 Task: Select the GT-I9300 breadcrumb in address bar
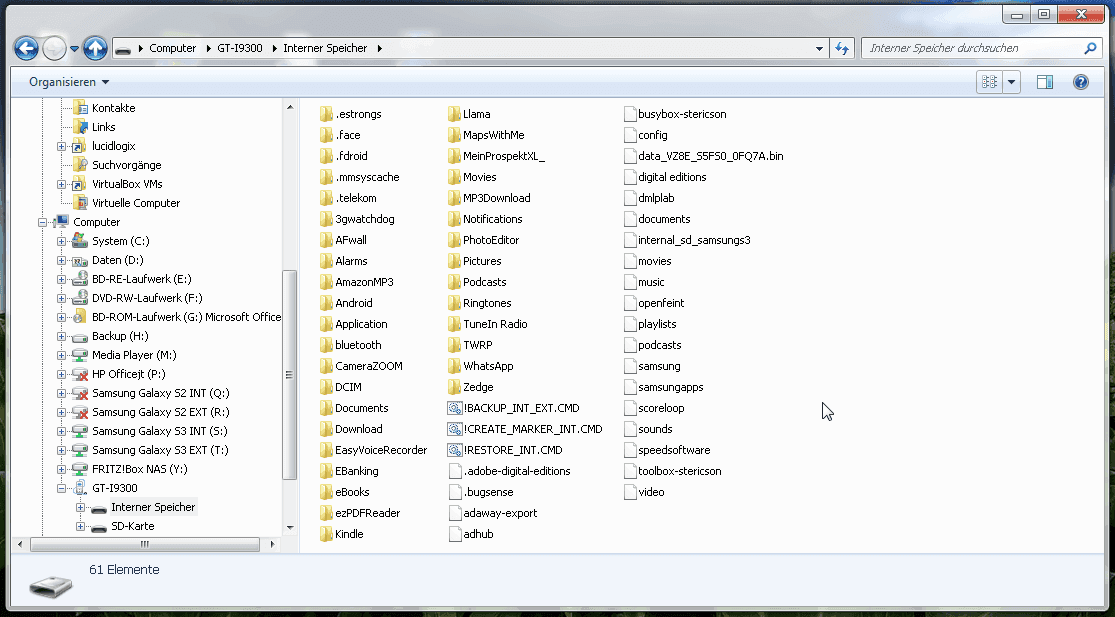pyautogui.click(x=240, y=48)
